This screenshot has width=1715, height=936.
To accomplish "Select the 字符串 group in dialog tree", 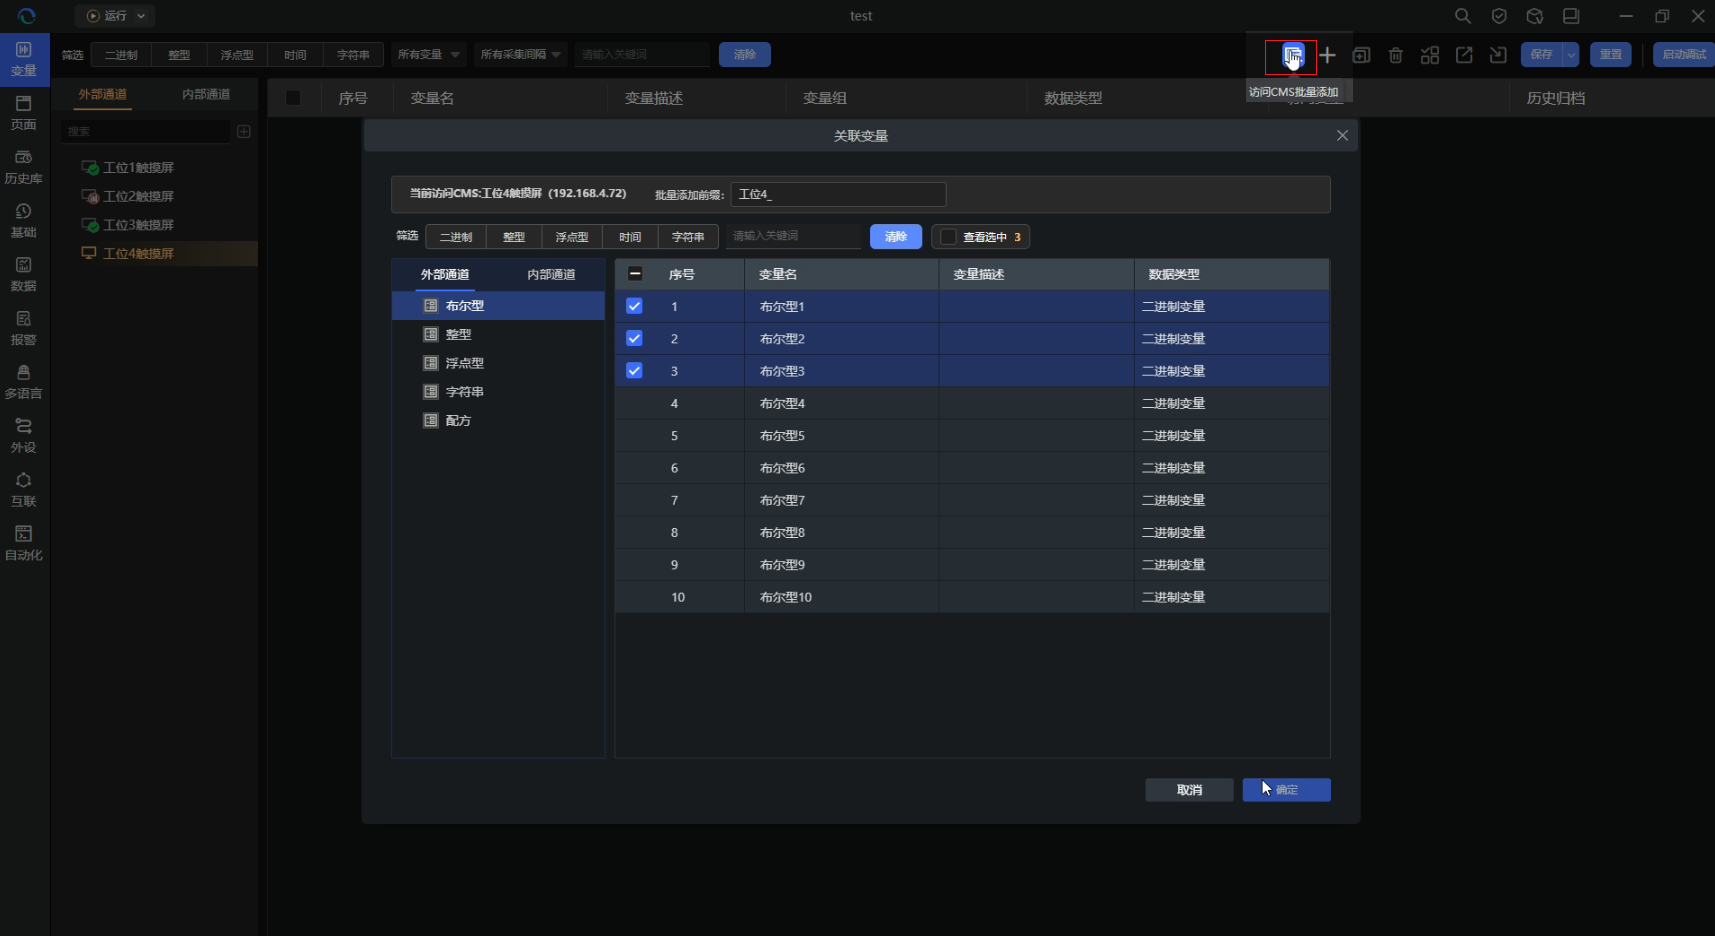I will tap(498, 392).
